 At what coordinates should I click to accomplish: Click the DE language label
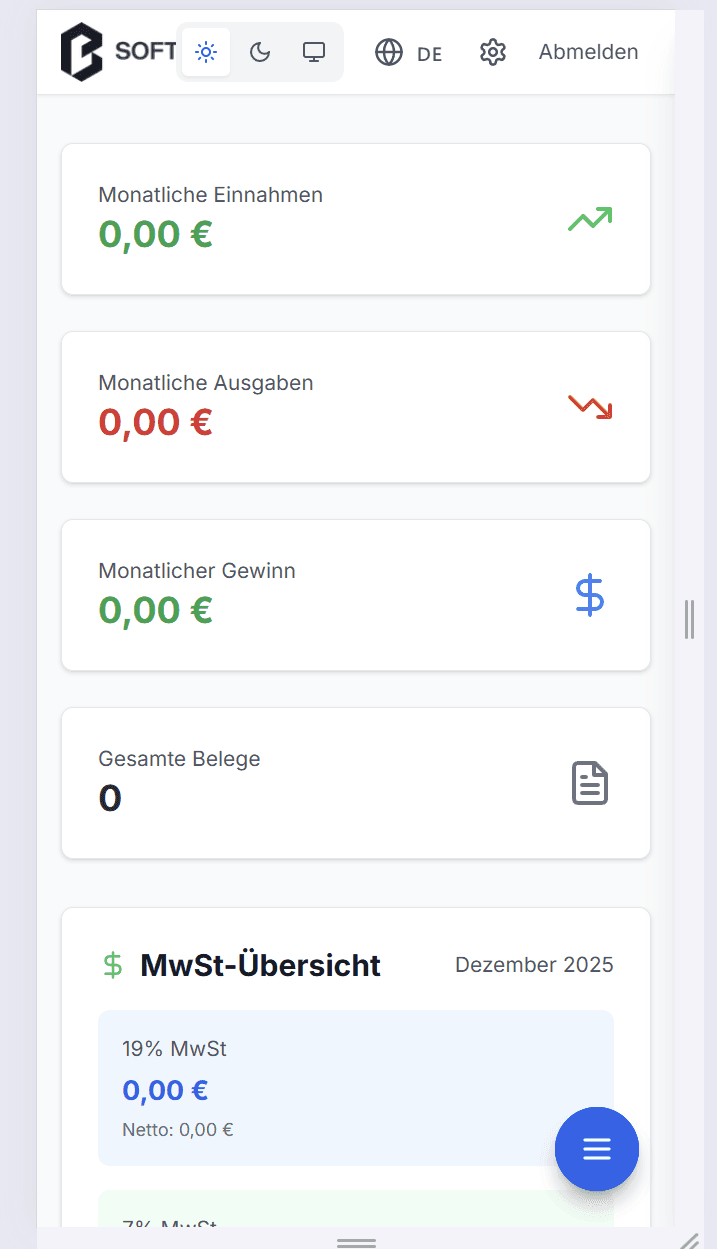tap(430, 54)
